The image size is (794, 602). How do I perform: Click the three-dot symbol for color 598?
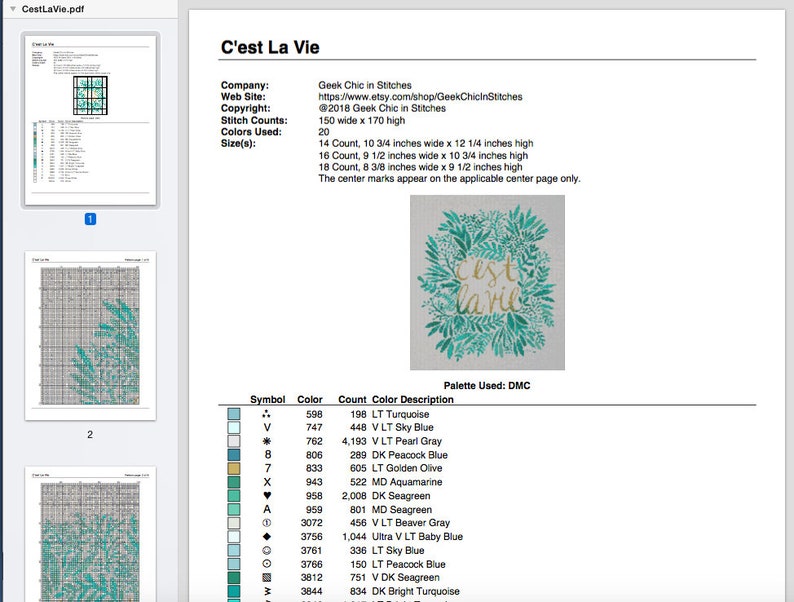[x=267, y=414]
